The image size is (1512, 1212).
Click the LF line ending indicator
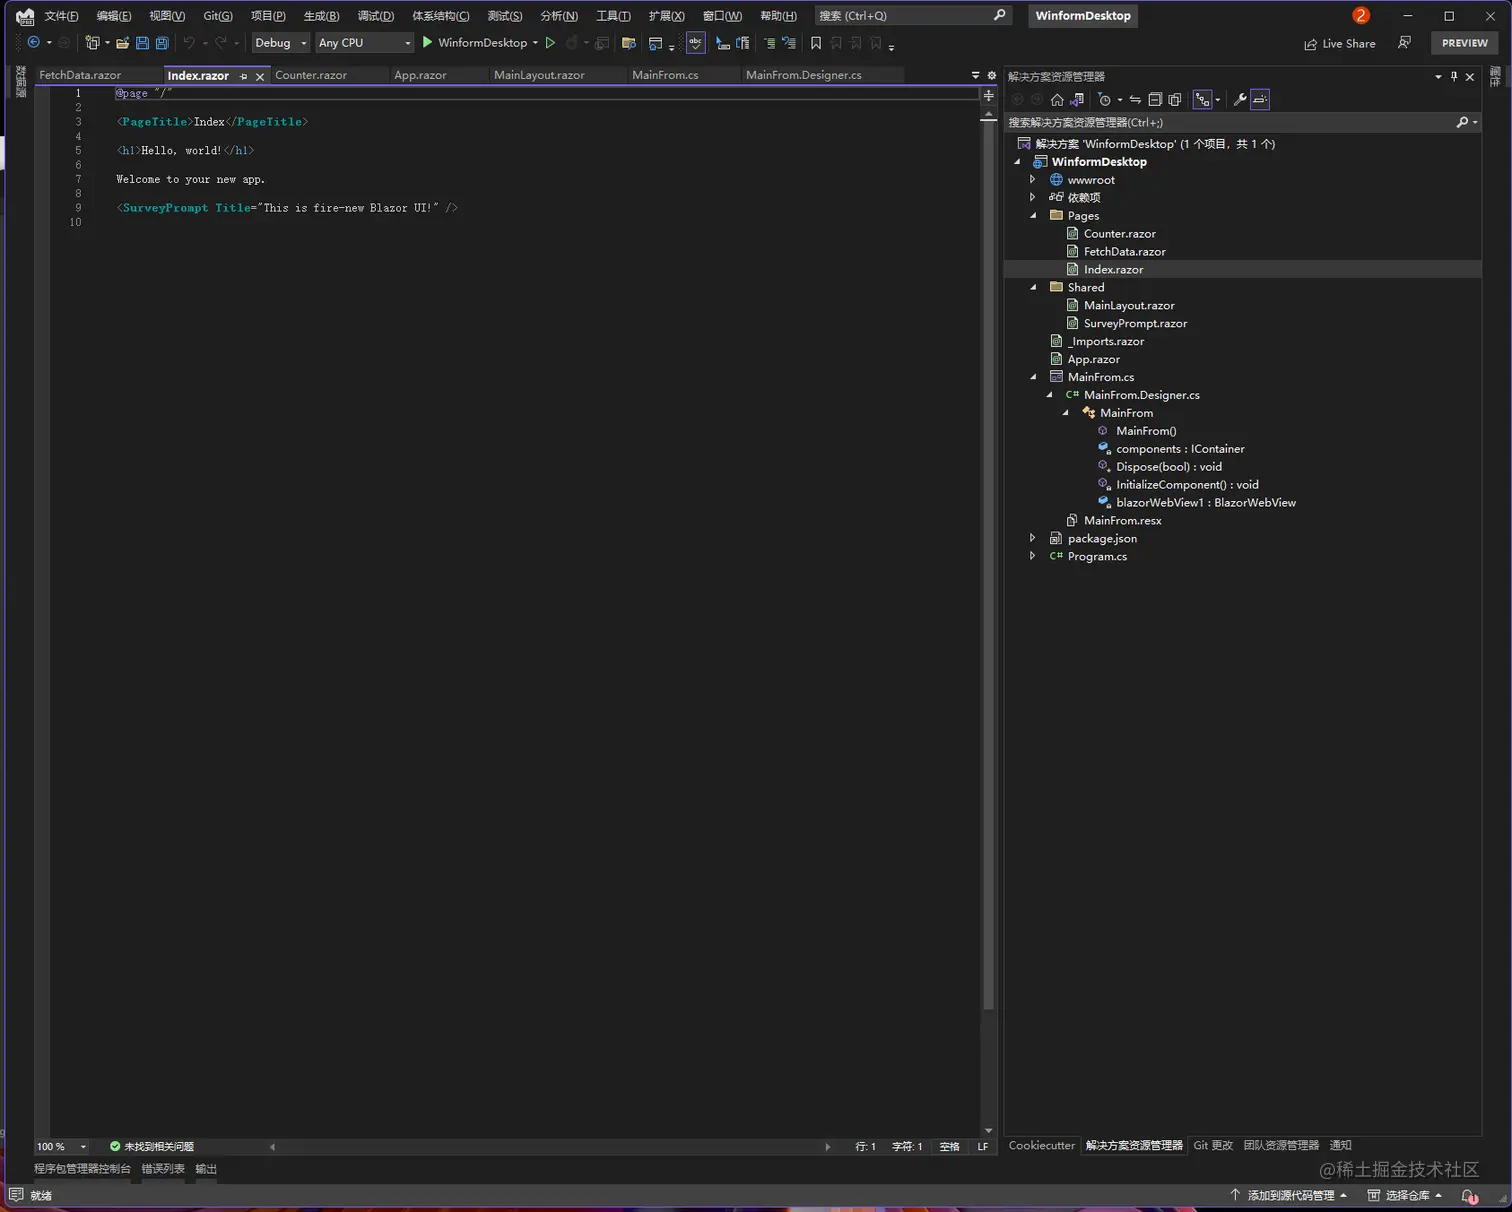(x=983, y=1146)
